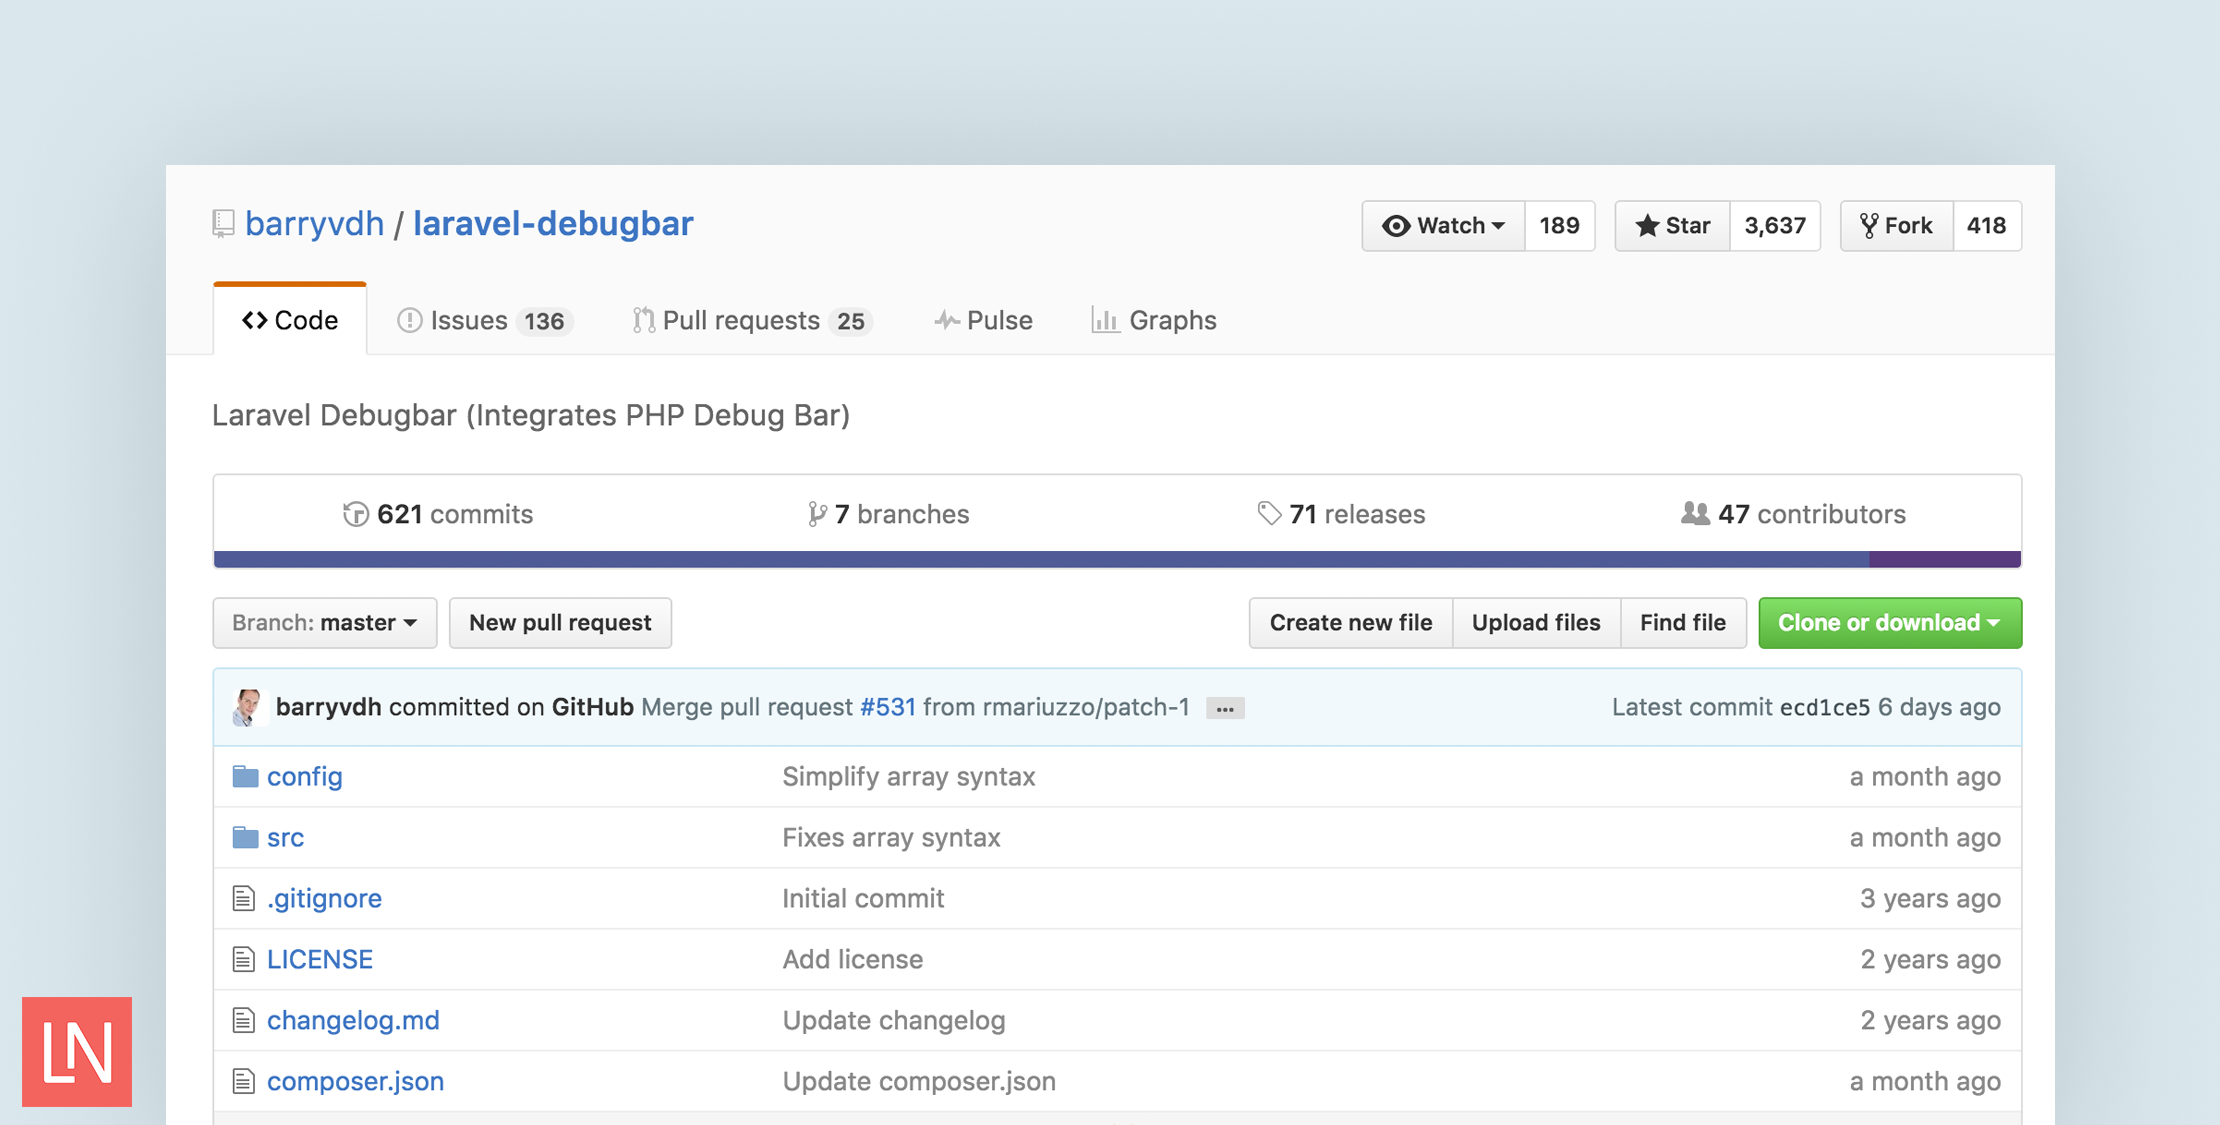Open the changelog.md file
The width and height of the screenshot is (2220, 1125).
pyautogui.click(x=354, y=1021)
